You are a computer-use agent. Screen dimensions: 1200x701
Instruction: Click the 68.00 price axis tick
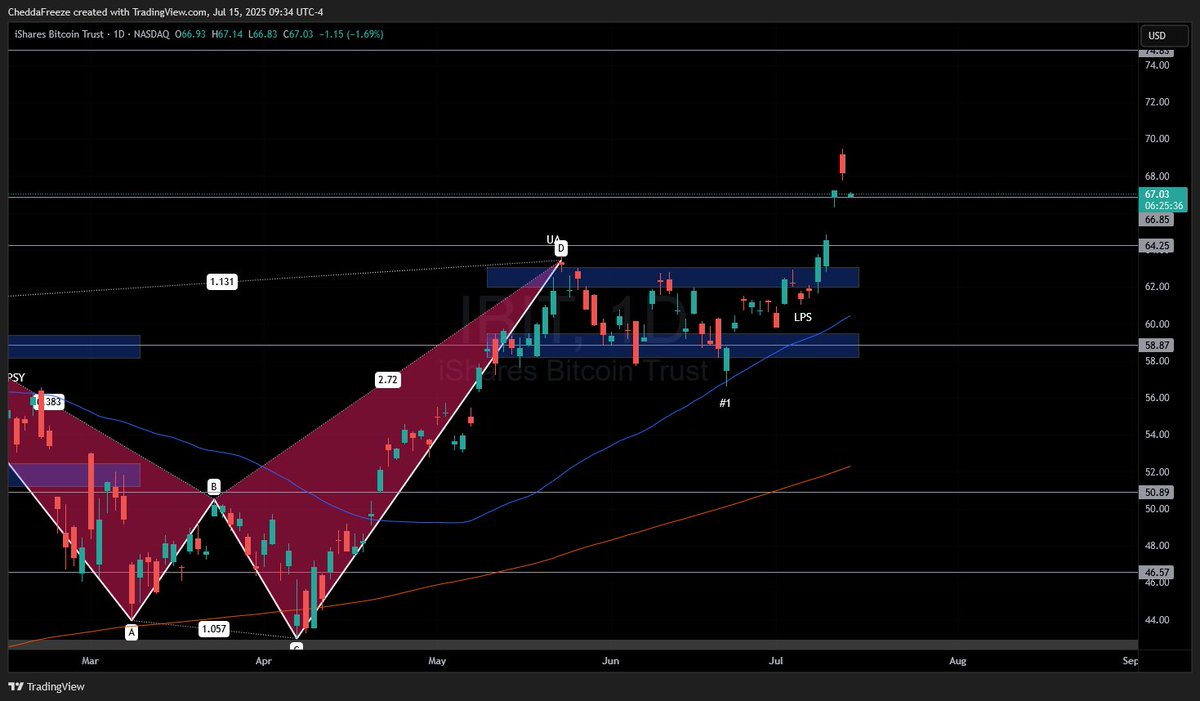(1157, 176)
